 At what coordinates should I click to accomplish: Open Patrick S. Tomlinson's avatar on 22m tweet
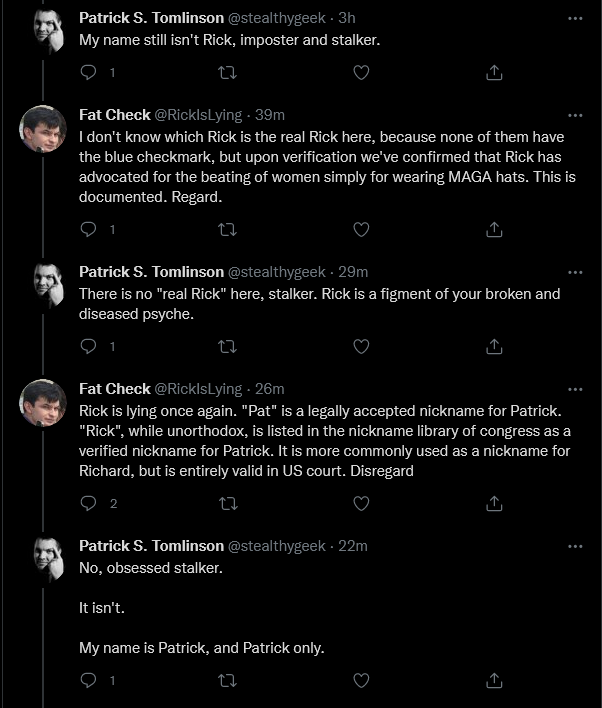(49, 559)
